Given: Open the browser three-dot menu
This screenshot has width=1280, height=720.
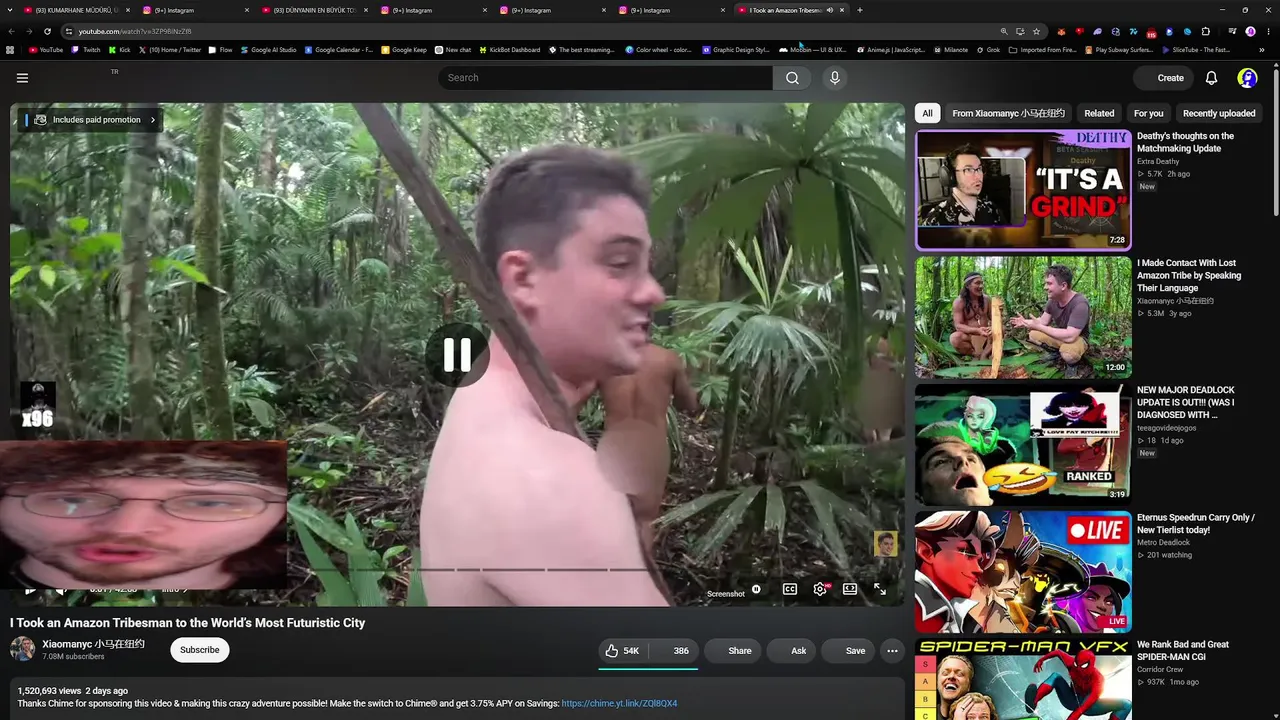Looking at the screenshot, I should tap(1267, 31).
